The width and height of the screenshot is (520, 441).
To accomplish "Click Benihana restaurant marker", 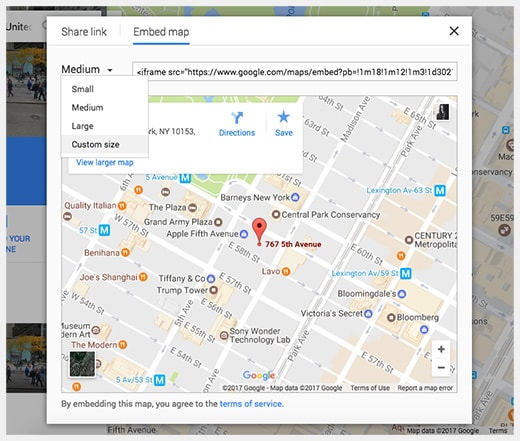I will [125, 253].
